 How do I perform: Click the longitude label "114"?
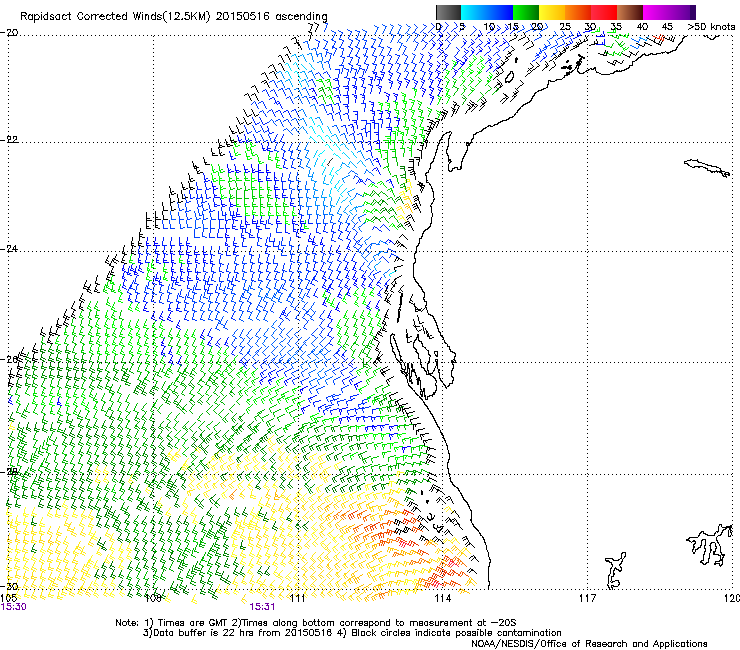tap(442, 598)
